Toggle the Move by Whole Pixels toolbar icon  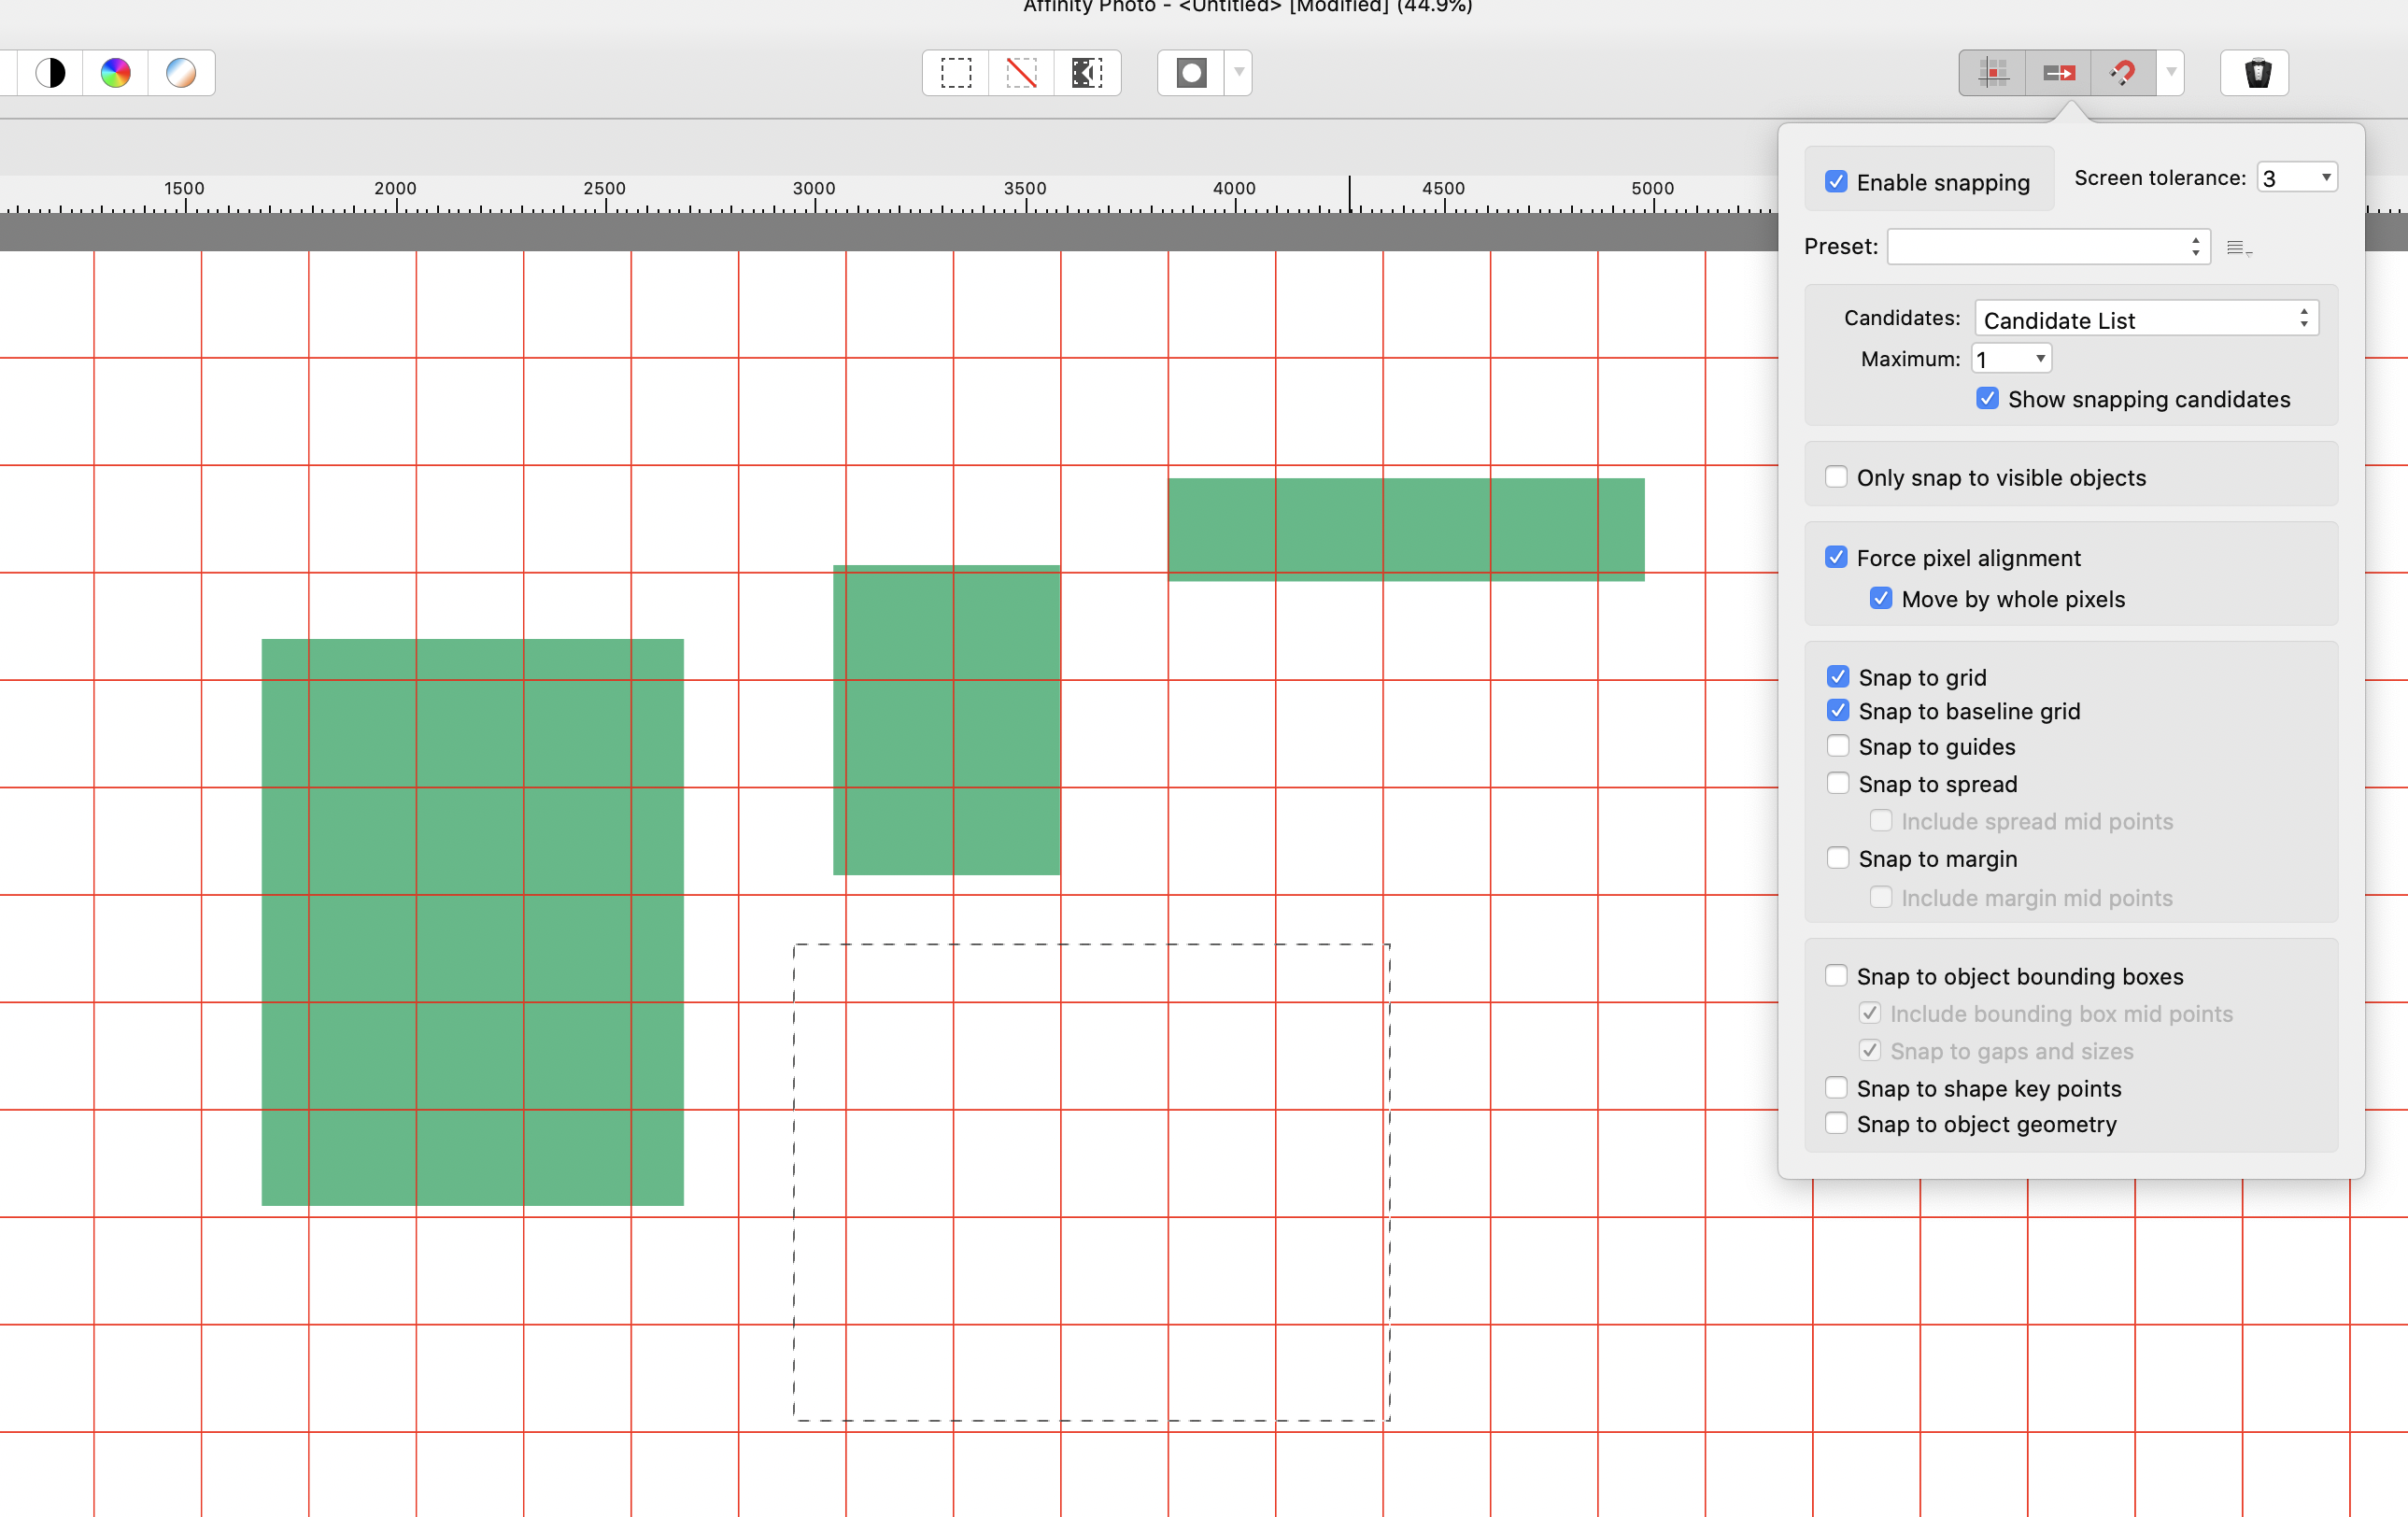pos(2058,73)
